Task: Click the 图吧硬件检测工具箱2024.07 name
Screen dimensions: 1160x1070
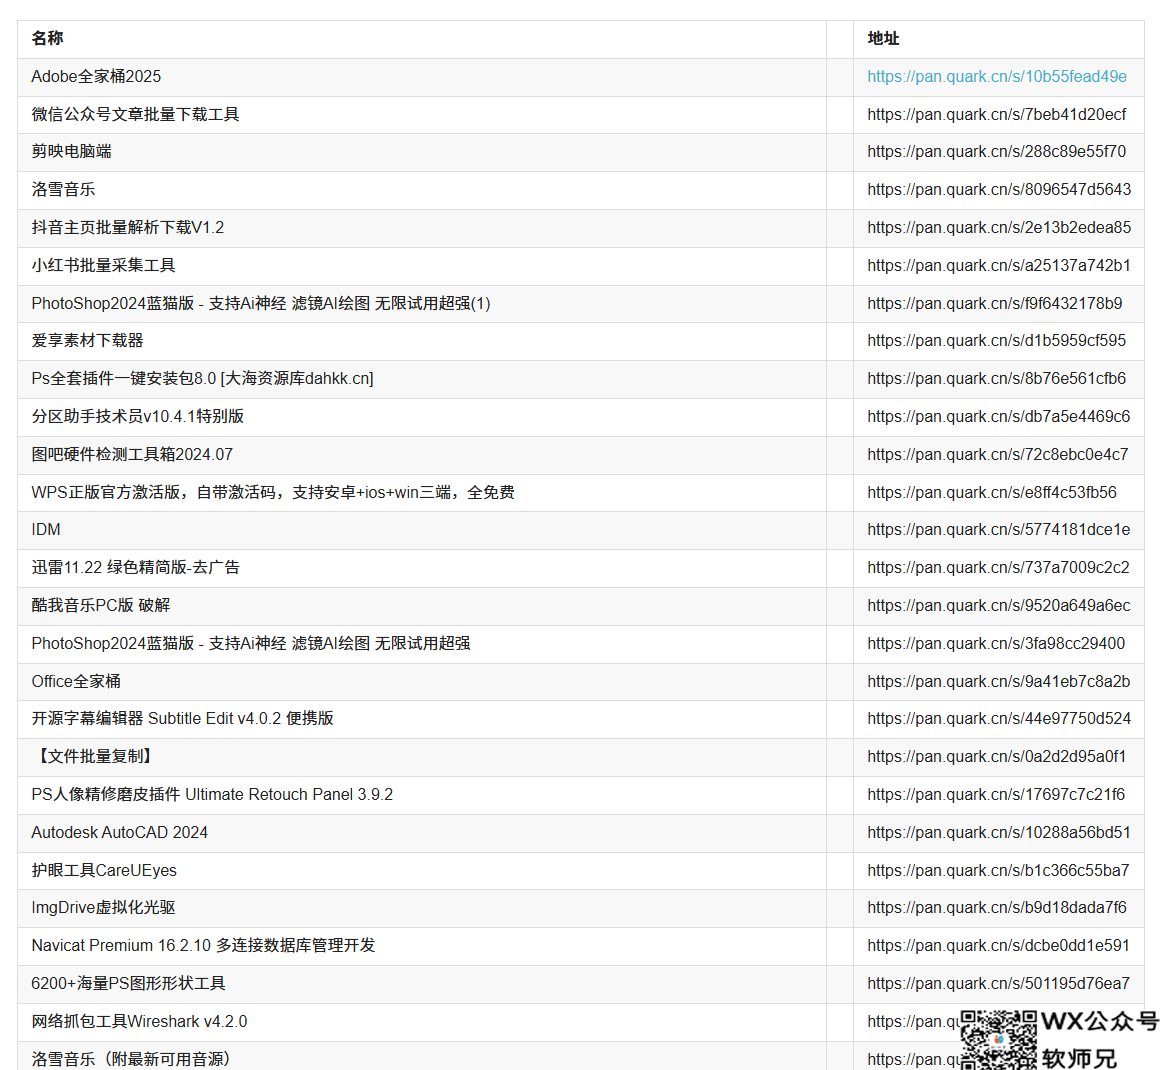Action: click(132, 454)
